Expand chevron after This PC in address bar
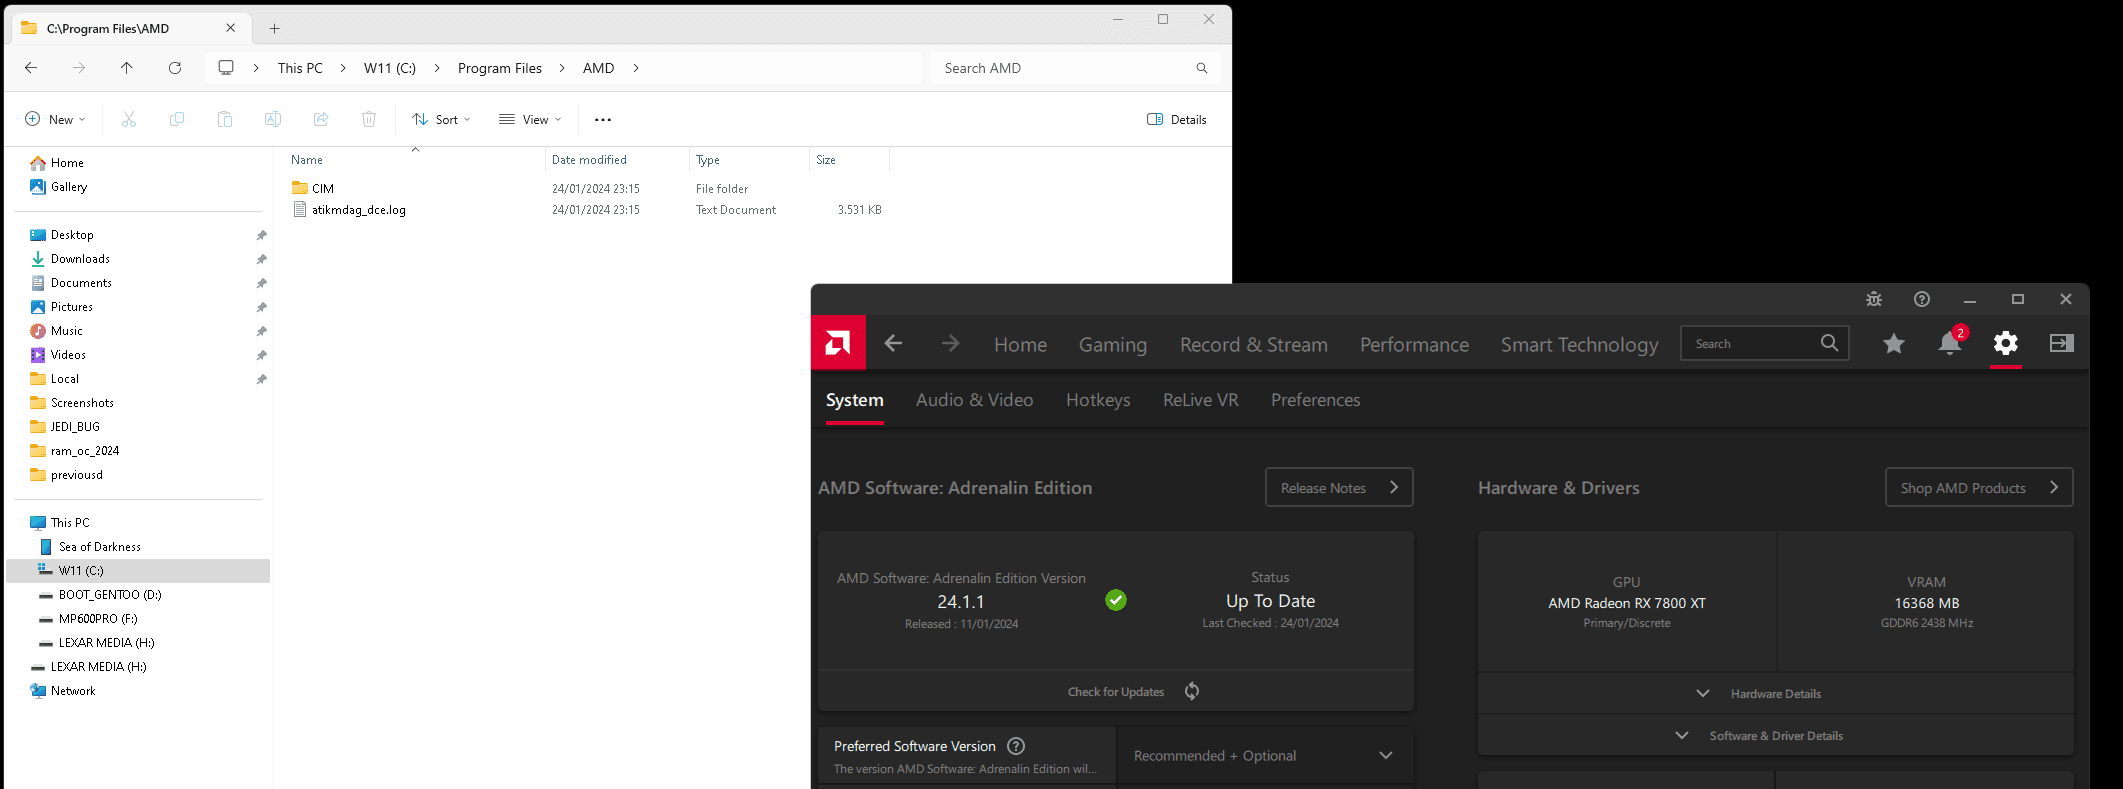 click(343, 68)
